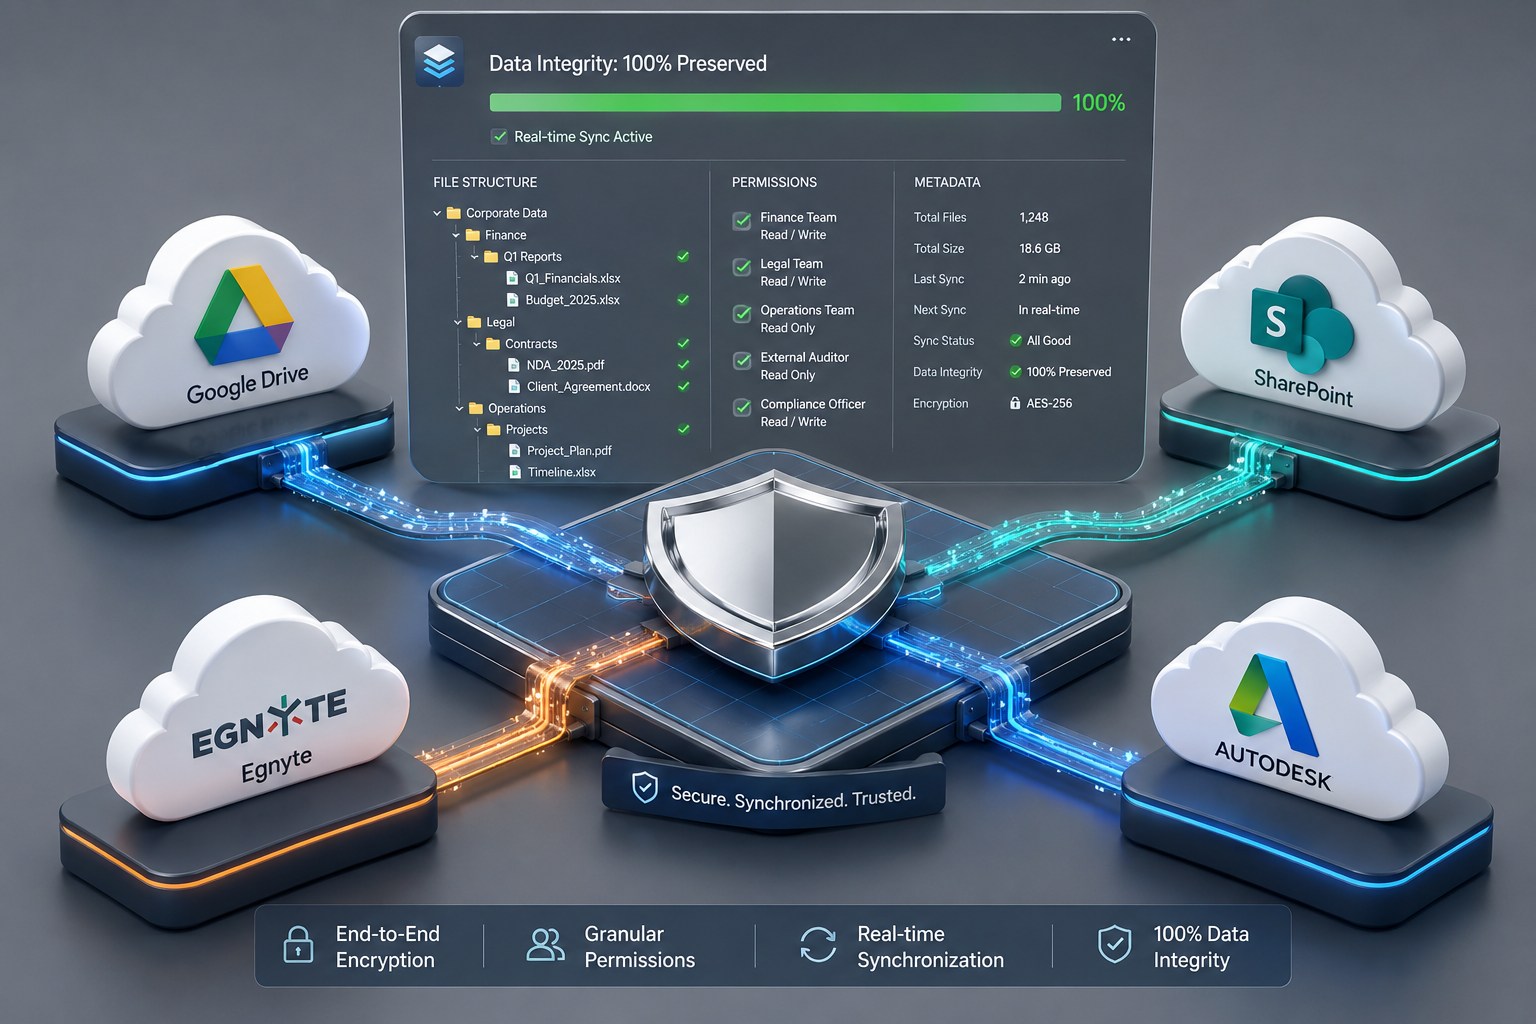Click the Budget_2025.xlsx file icon

point(513,300)
